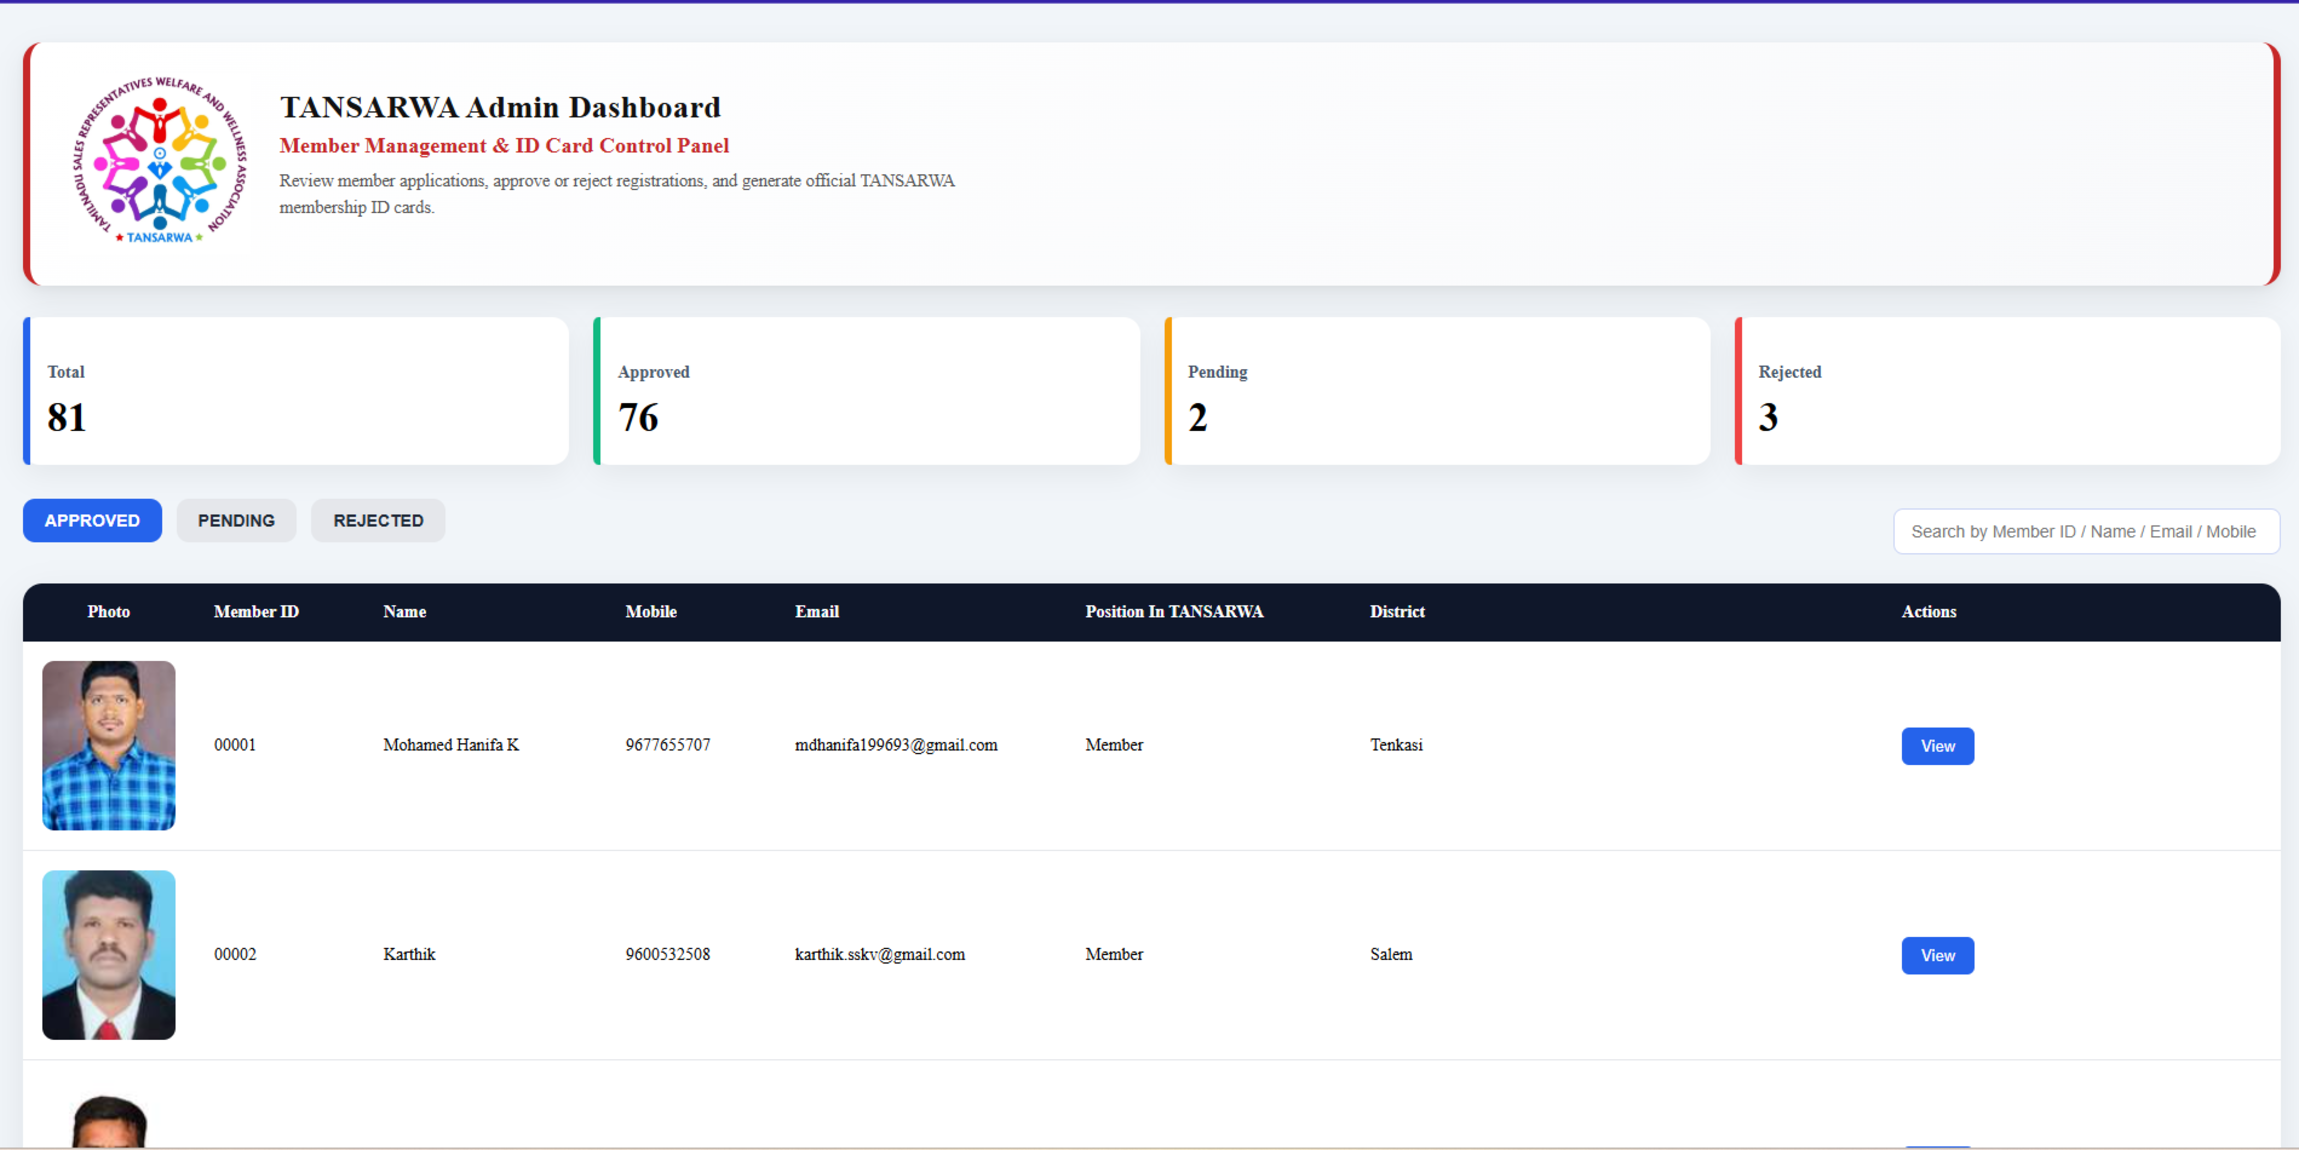Click View button for Karthik
Image resolution: width=2299 pixels, height=1150 pixels.
pos(1937,955)
